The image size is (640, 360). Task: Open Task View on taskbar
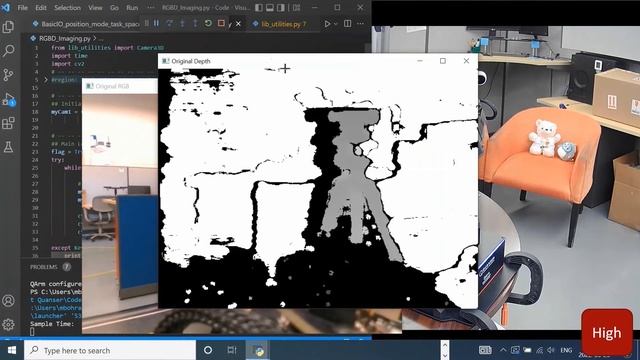[x=232, y=350]
